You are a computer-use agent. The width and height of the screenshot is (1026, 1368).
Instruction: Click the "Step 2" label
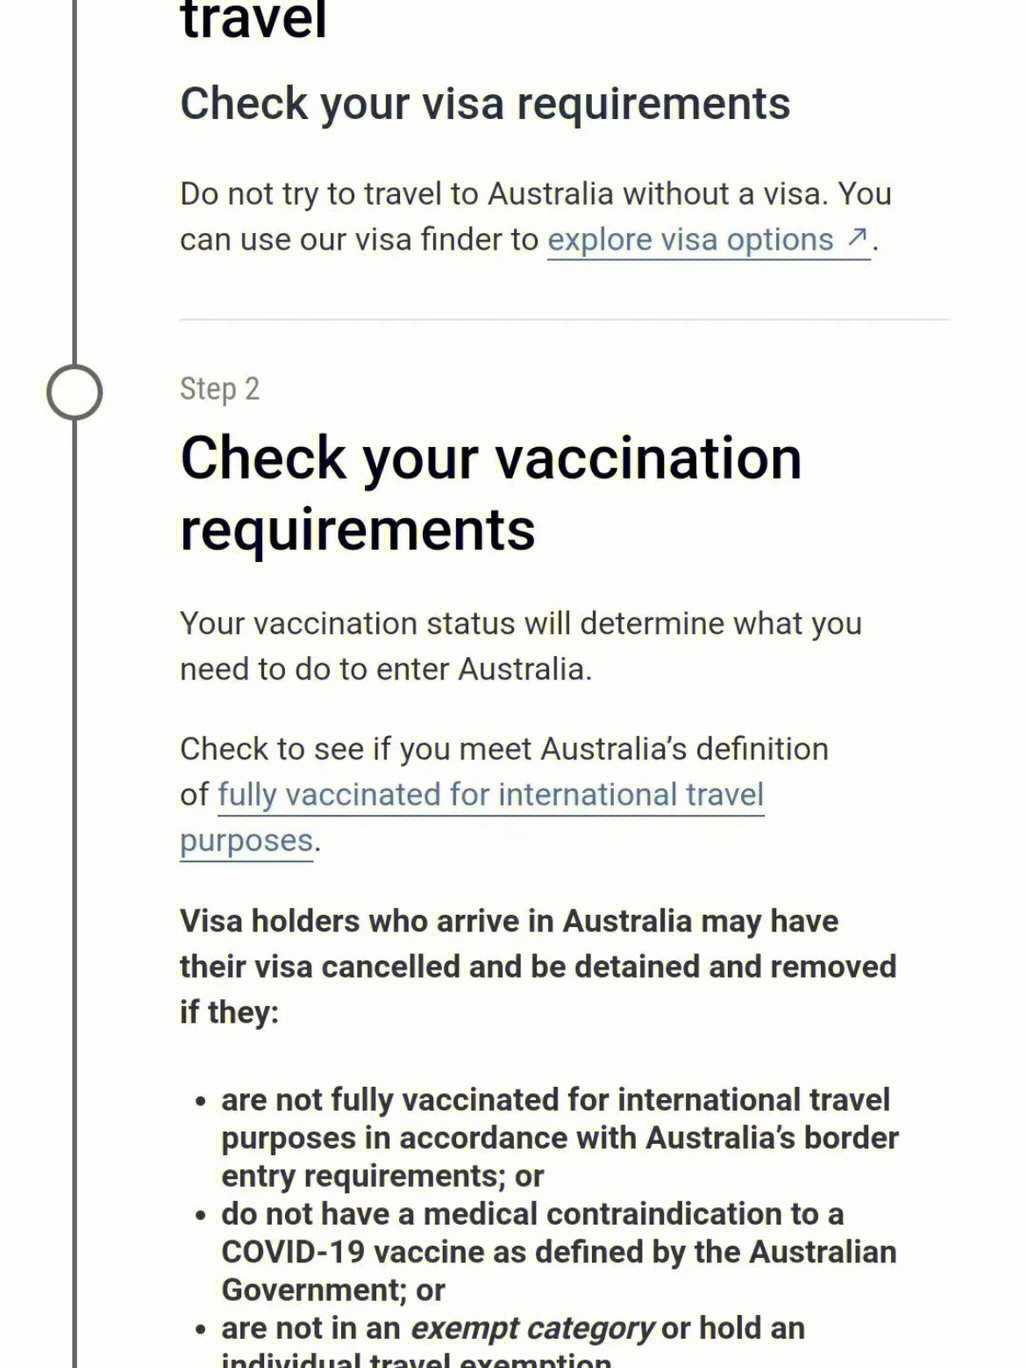[220, 389]
